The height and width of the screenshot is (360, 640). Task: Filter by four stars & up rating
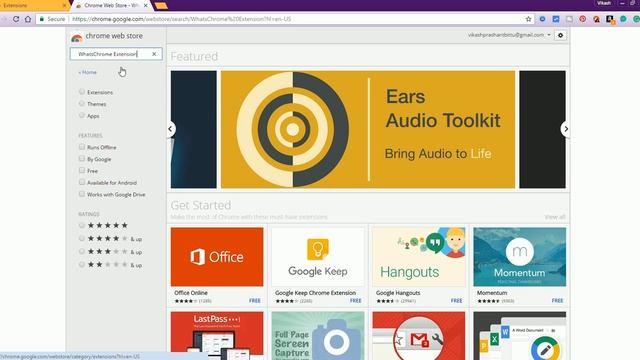82,238
